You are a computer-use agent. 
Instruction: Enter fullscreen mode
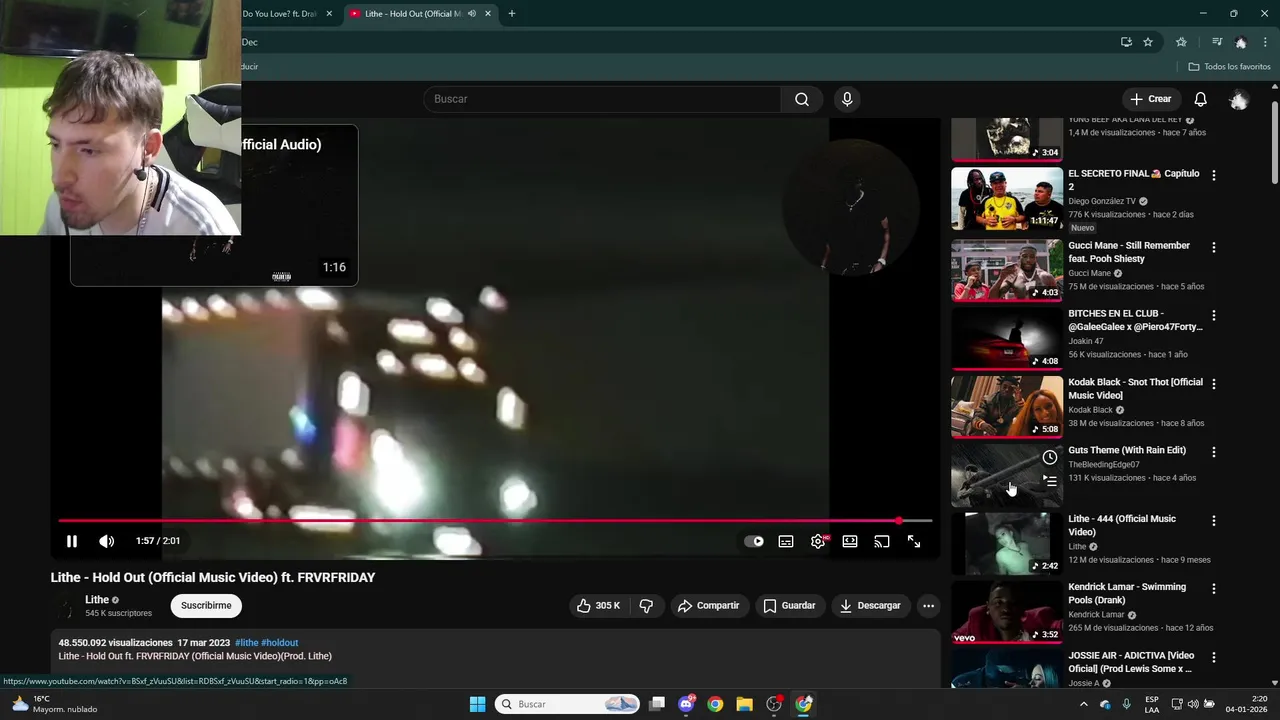click(914, 541)
